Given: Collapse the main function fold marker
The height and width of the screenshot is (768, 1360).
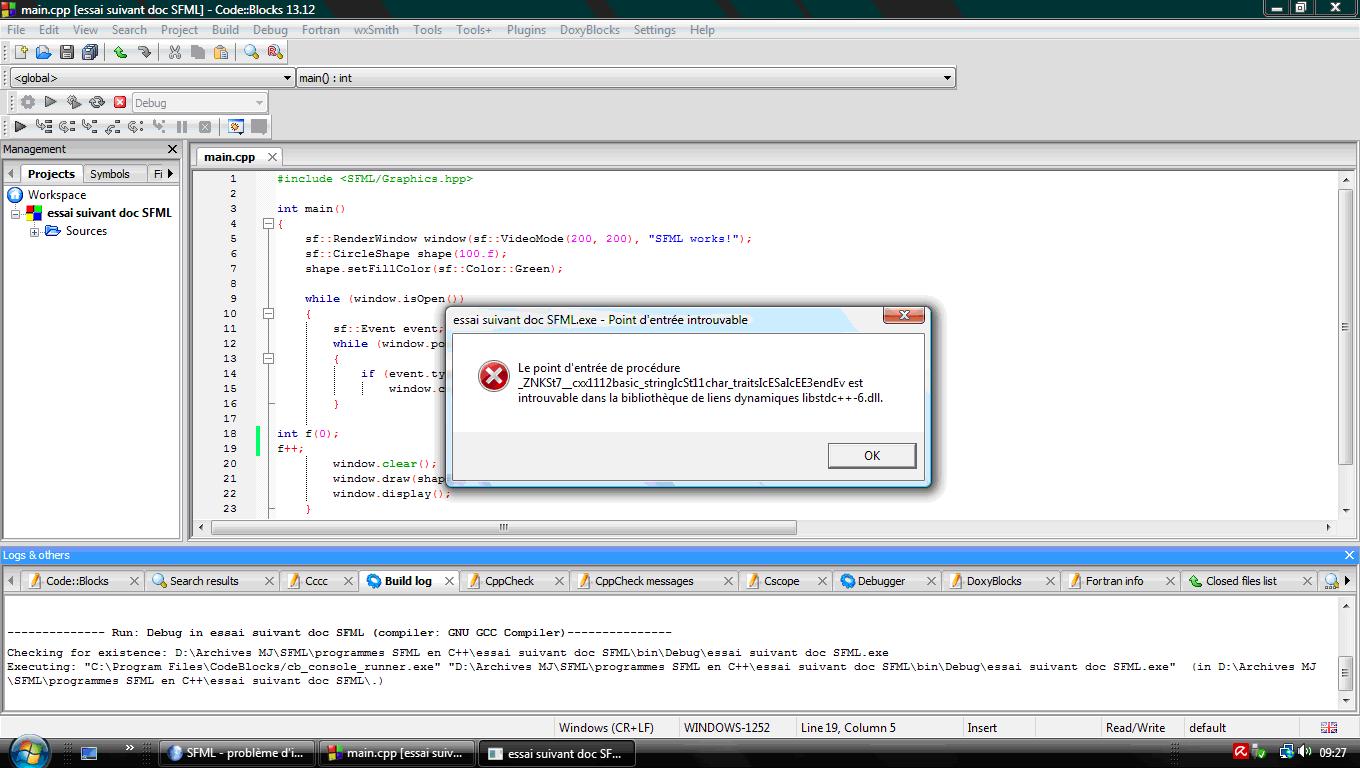Looking at the screenshot, I should point(267,223).
